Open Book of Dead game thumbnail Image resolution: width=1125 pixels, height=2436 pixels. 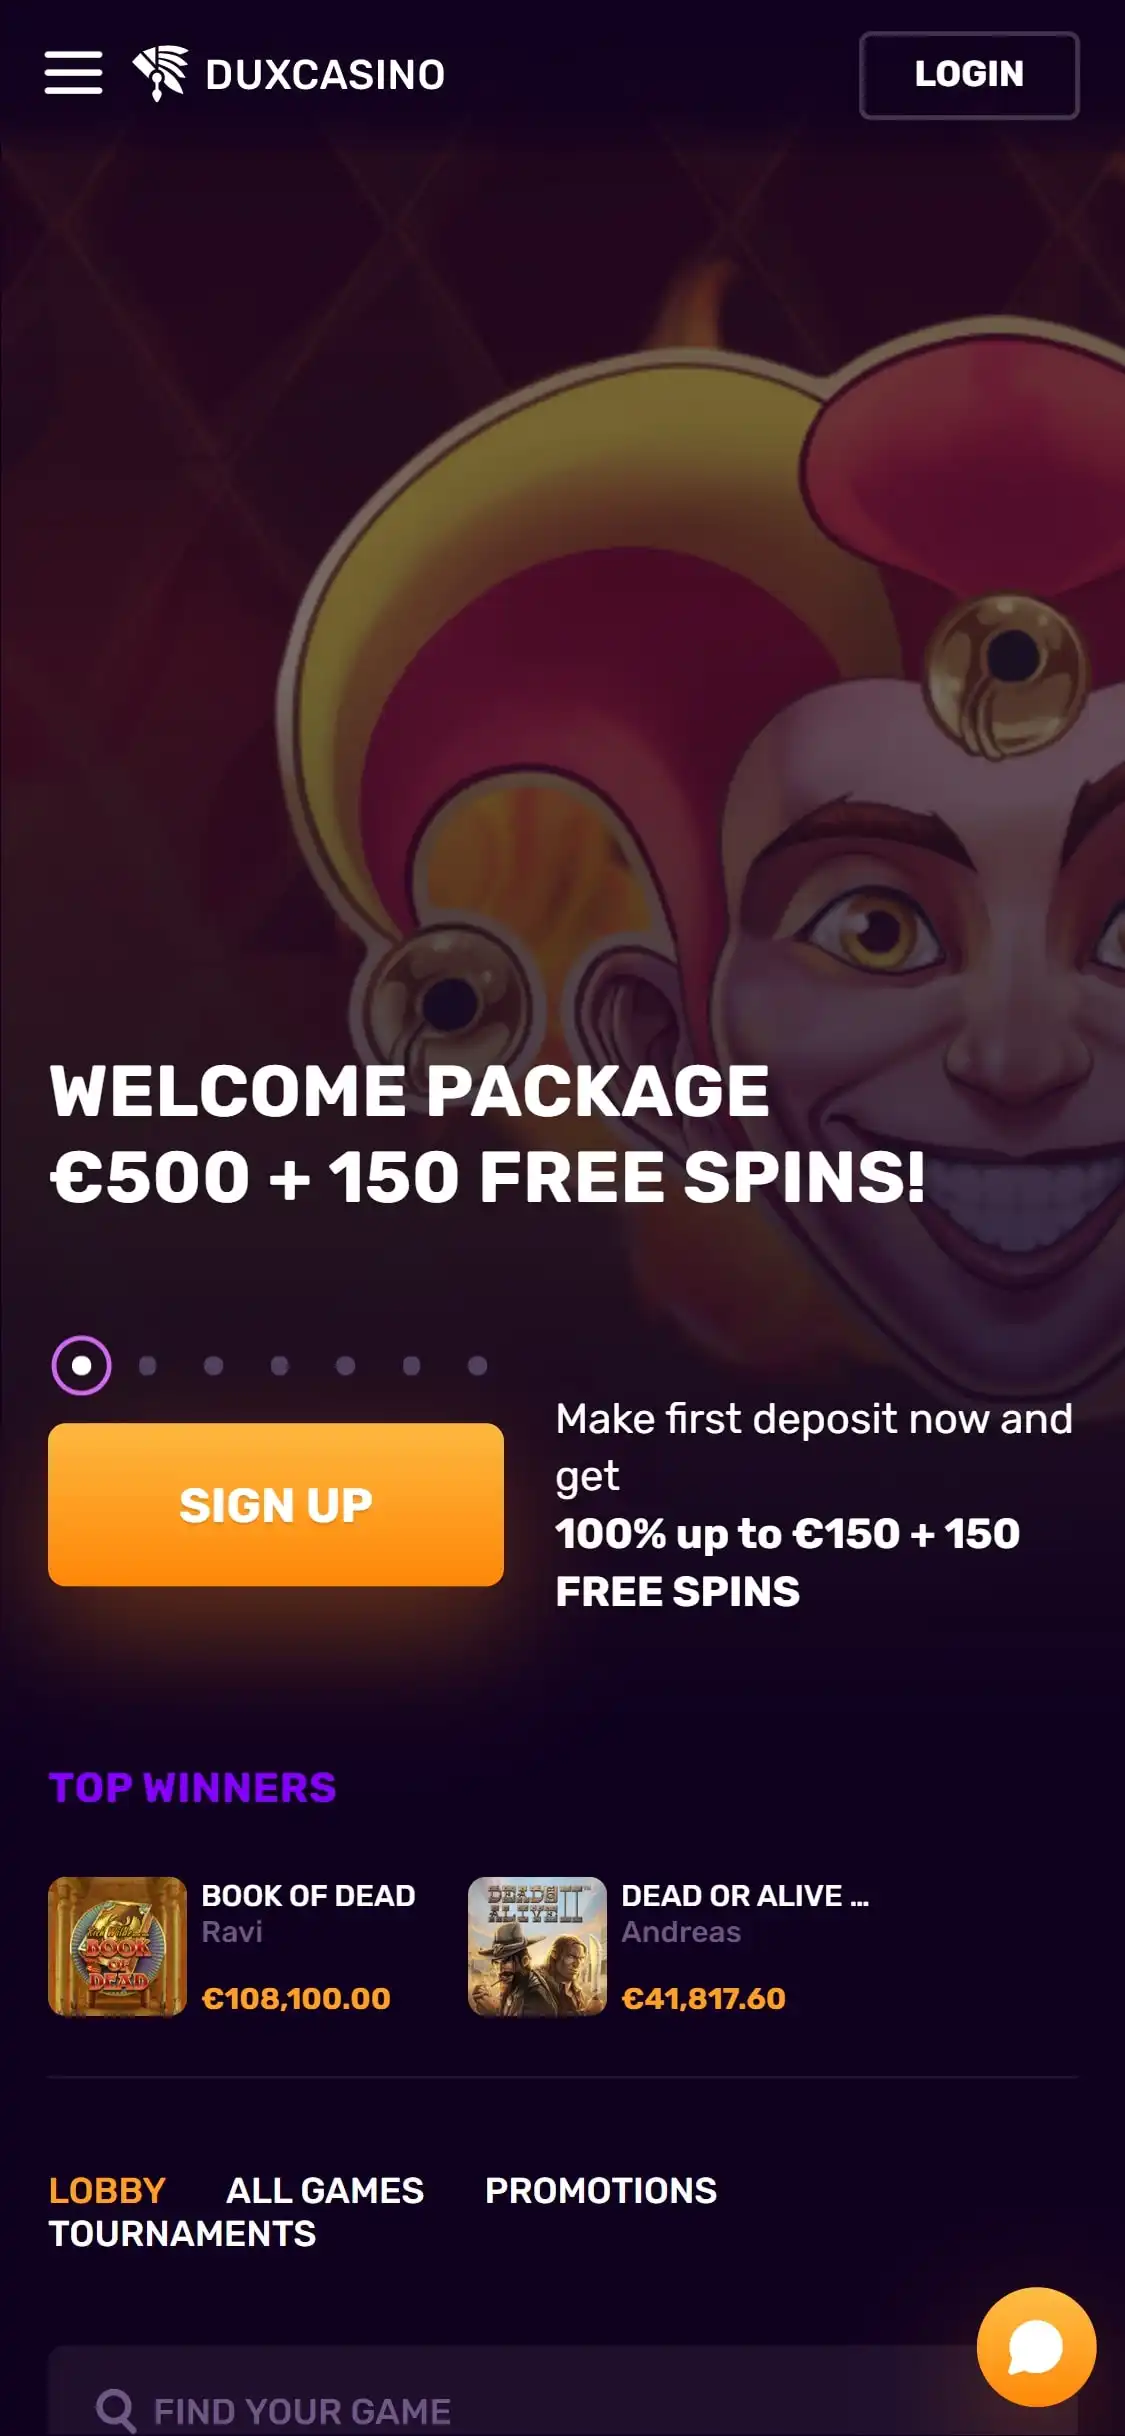[117, 1946]
